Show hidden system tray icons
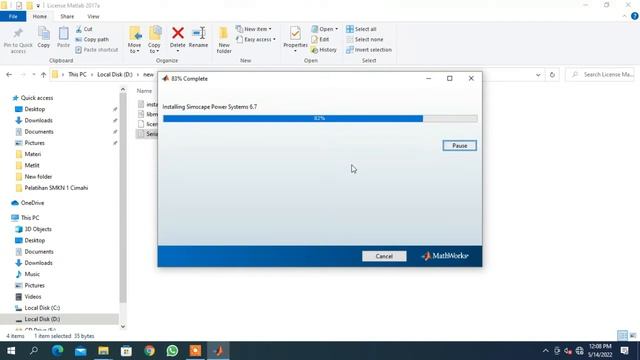This screenshot has height=360, width=640. pyautogui.click(x=545, y=351)
